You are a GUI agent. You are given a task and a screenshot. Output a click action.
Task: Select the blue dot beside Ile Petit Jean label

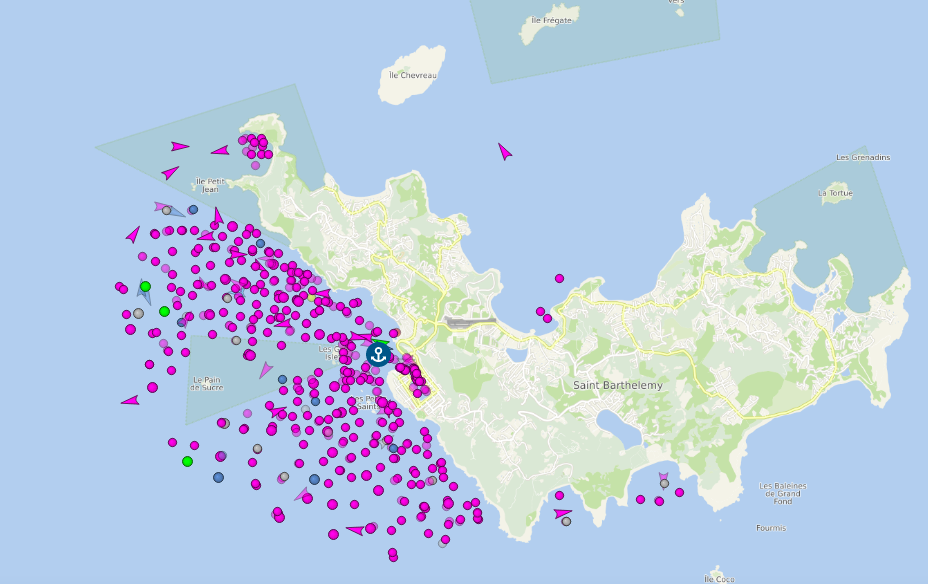point(193,210)
